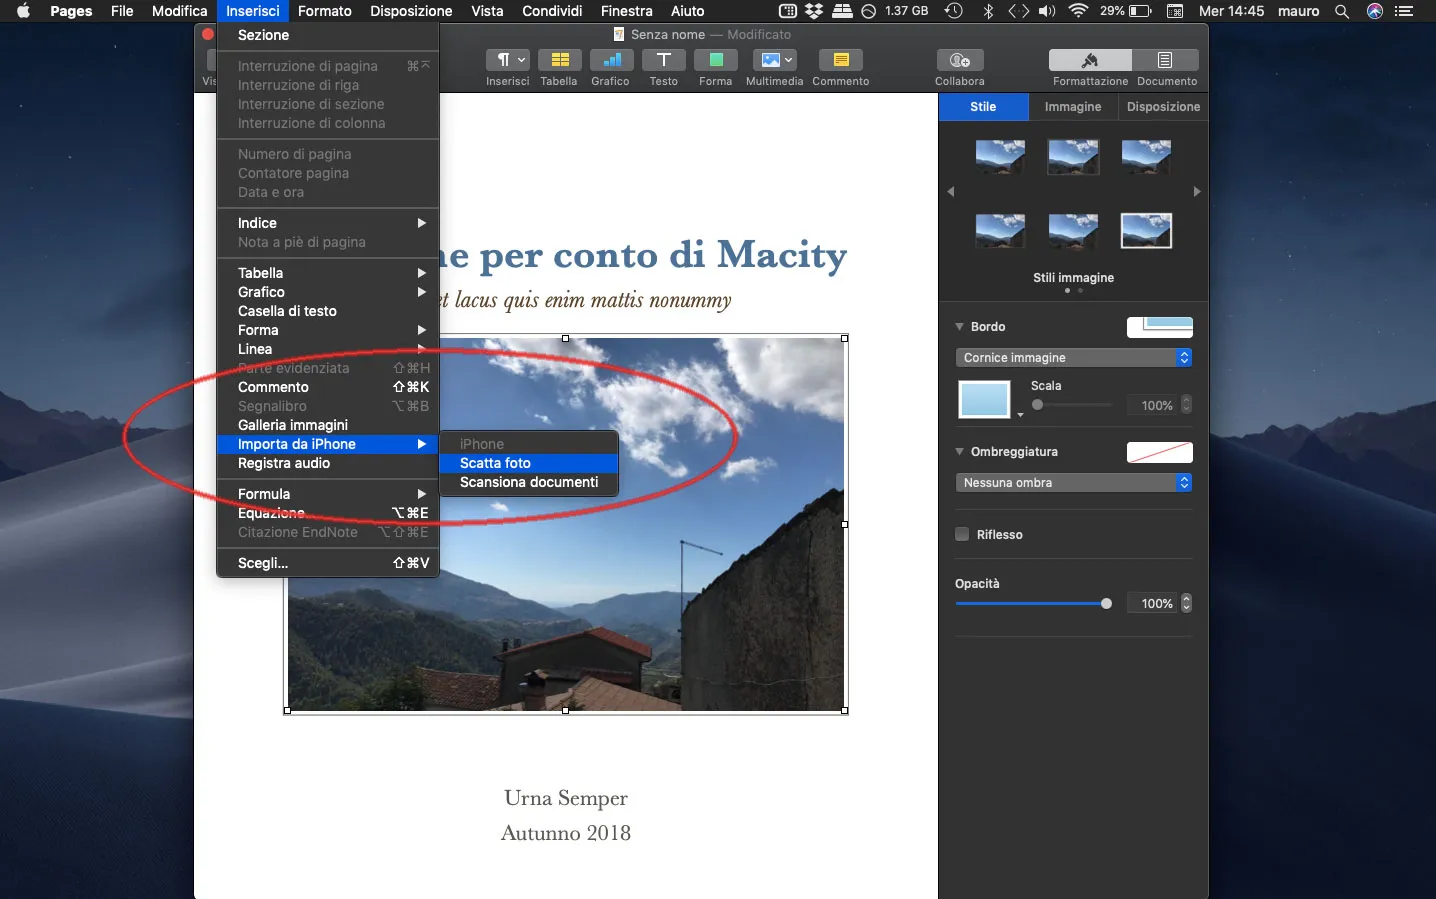The height and width of the screenshot is (899, 1436).
Task: Choose Casella di testo menu item
Action: click(328, 311)
